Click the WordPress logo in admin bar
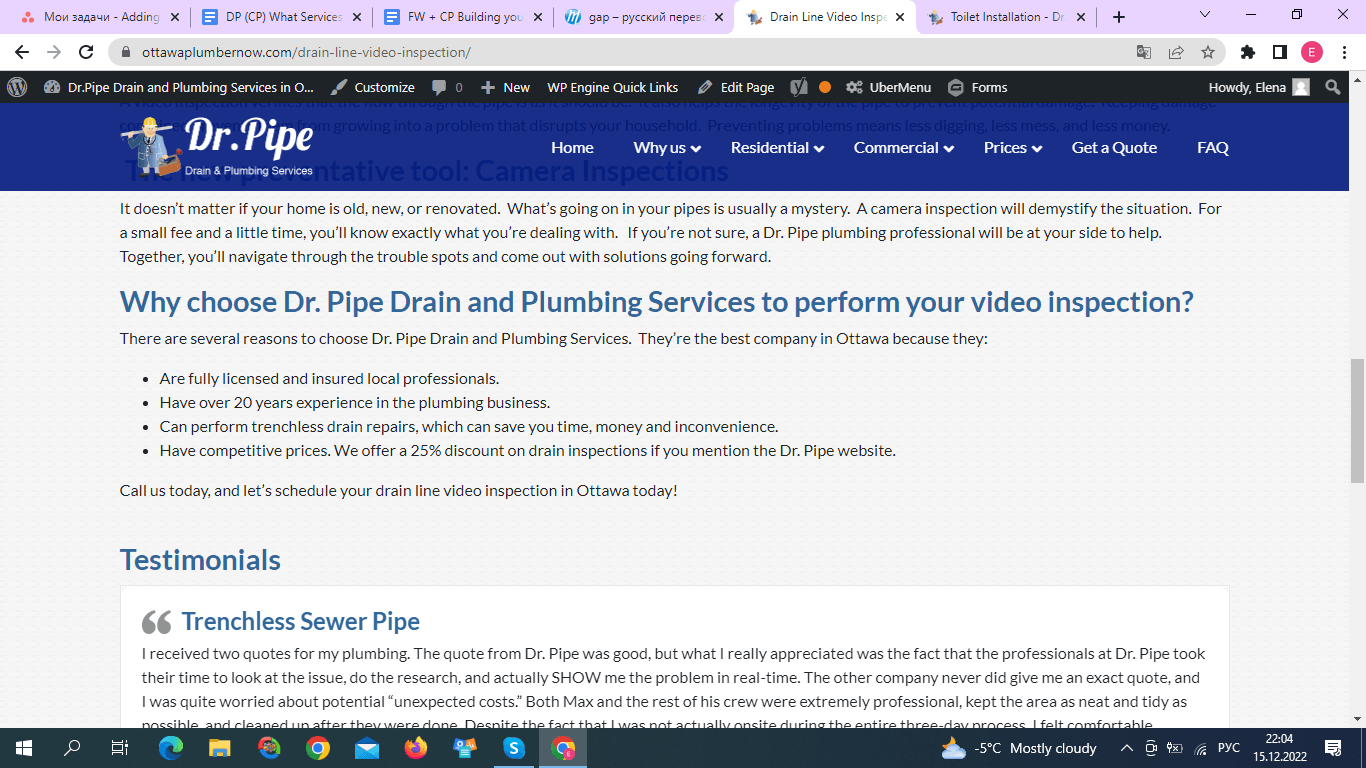 point(17,87)
